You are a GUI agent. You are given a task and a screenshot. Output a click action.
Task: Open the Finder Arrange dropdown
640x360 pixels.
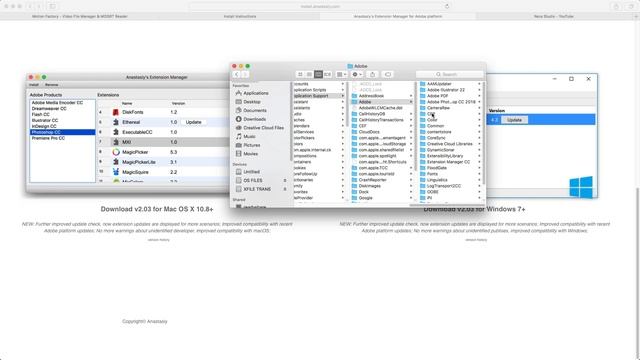[341, 74]
